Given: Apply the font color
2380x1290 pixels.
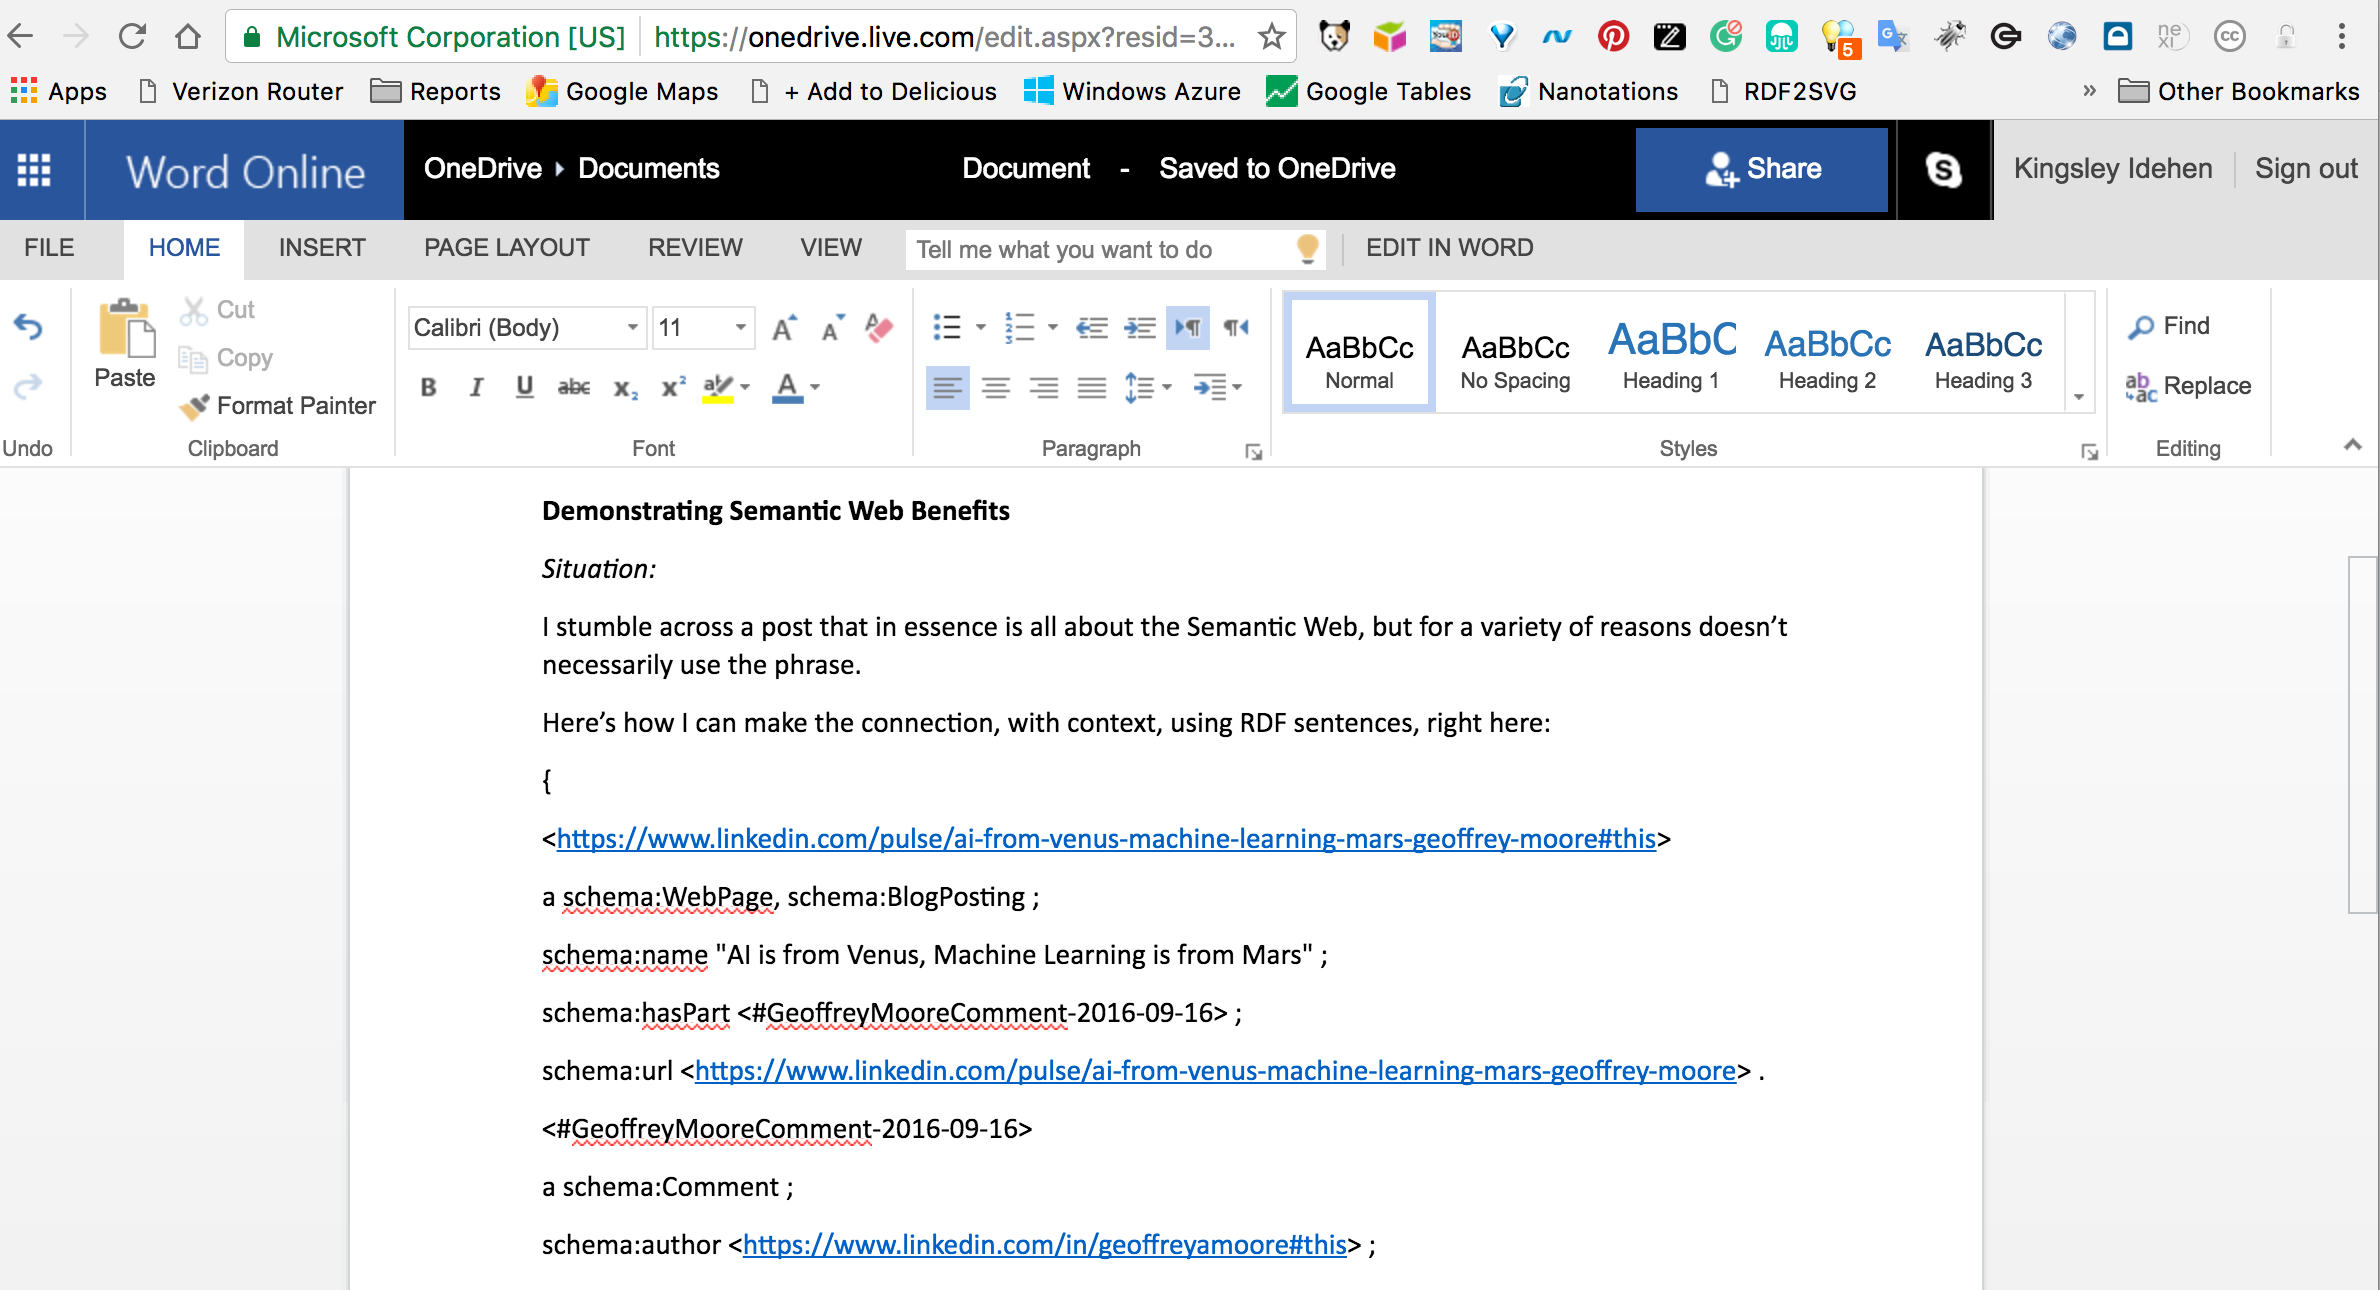Looking at the screenshot, I should 788,387.
